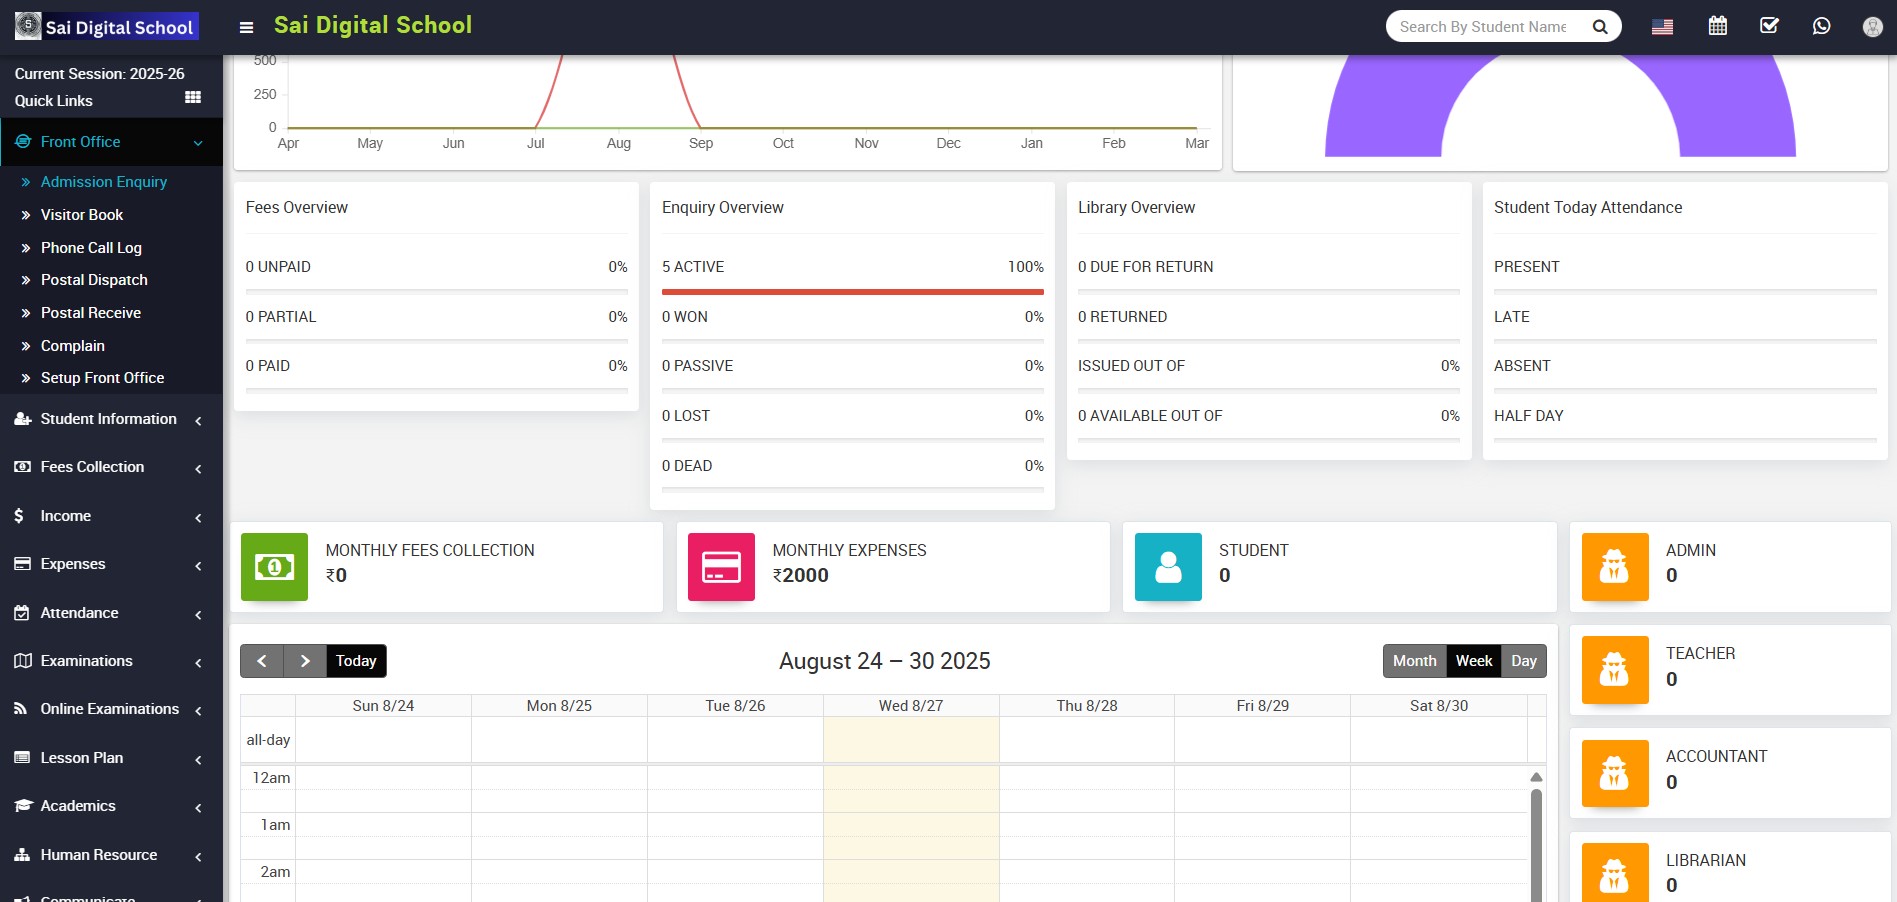Click the US flag language icon
The width and height of the screenshot is (1897, 902).
[x=1662, y=27]
